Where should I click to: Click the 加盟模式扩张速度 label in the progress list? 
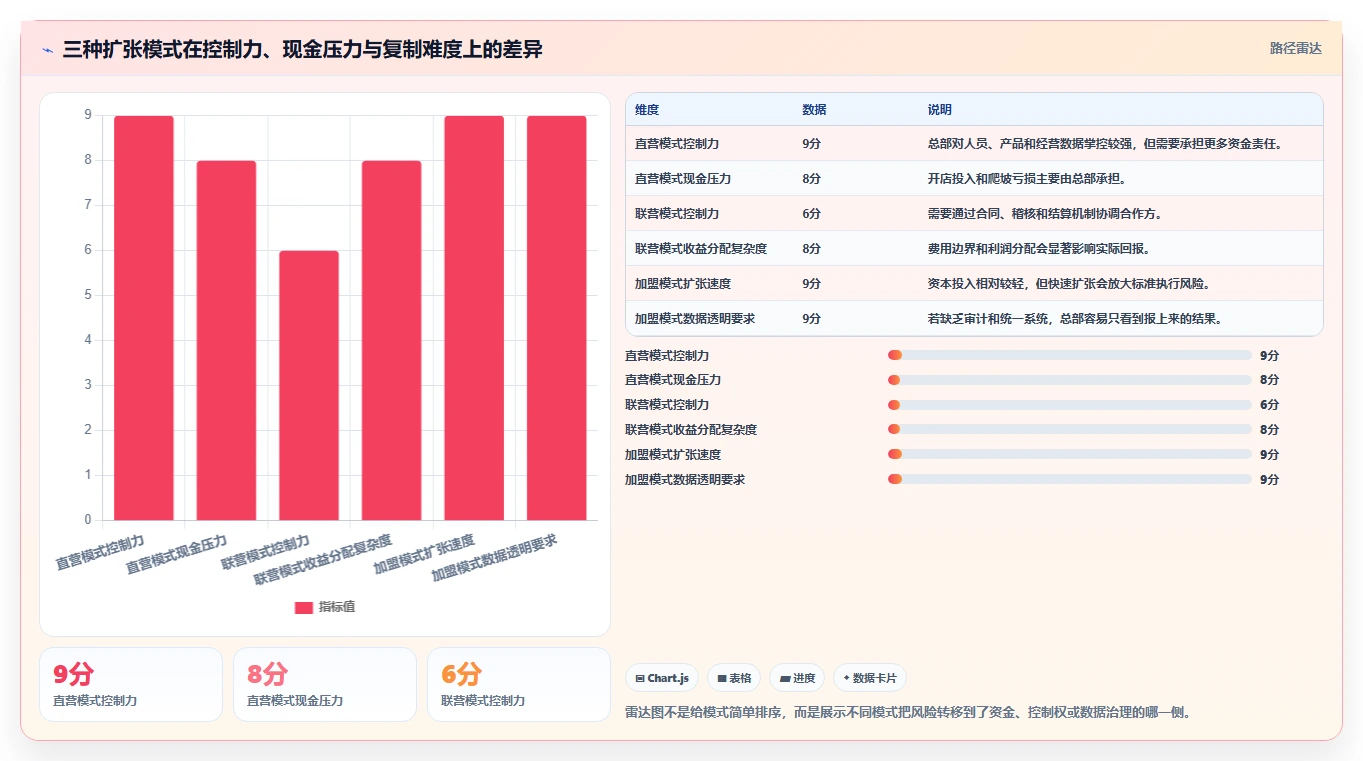tap(673, 454)
